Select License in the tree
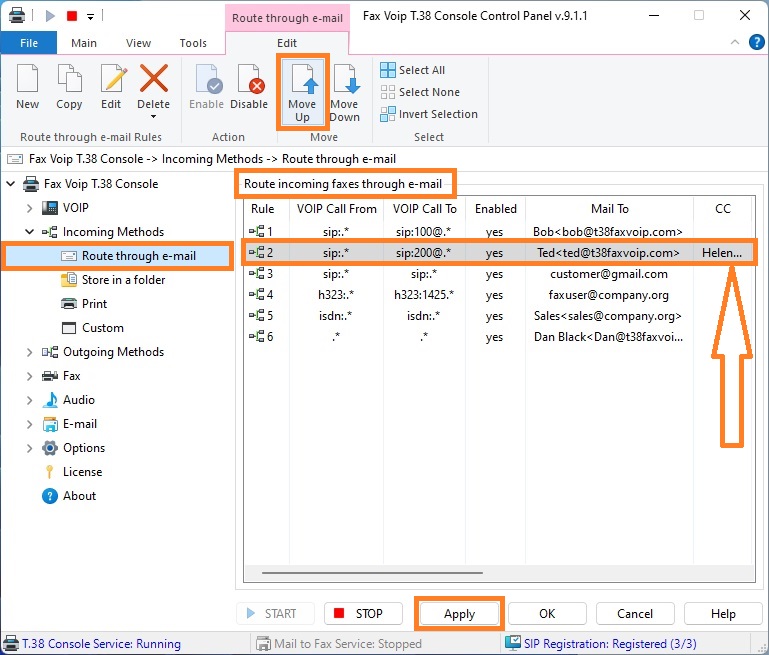The width and height of the screenshot is (769, 655). 82,472
